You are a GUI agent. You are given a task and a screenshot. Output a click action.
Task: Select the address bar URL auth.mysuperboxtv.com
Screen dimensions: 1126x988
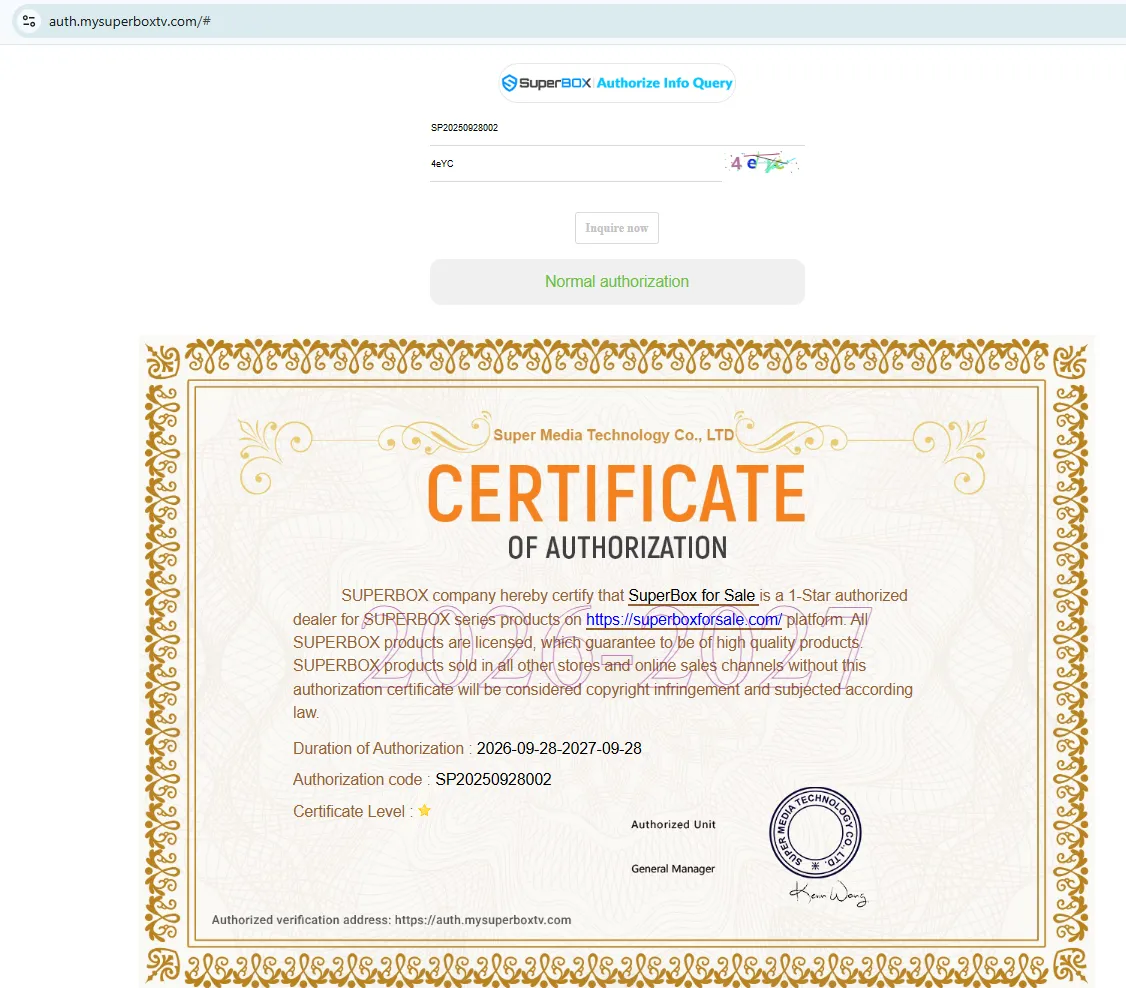[129, 22]
